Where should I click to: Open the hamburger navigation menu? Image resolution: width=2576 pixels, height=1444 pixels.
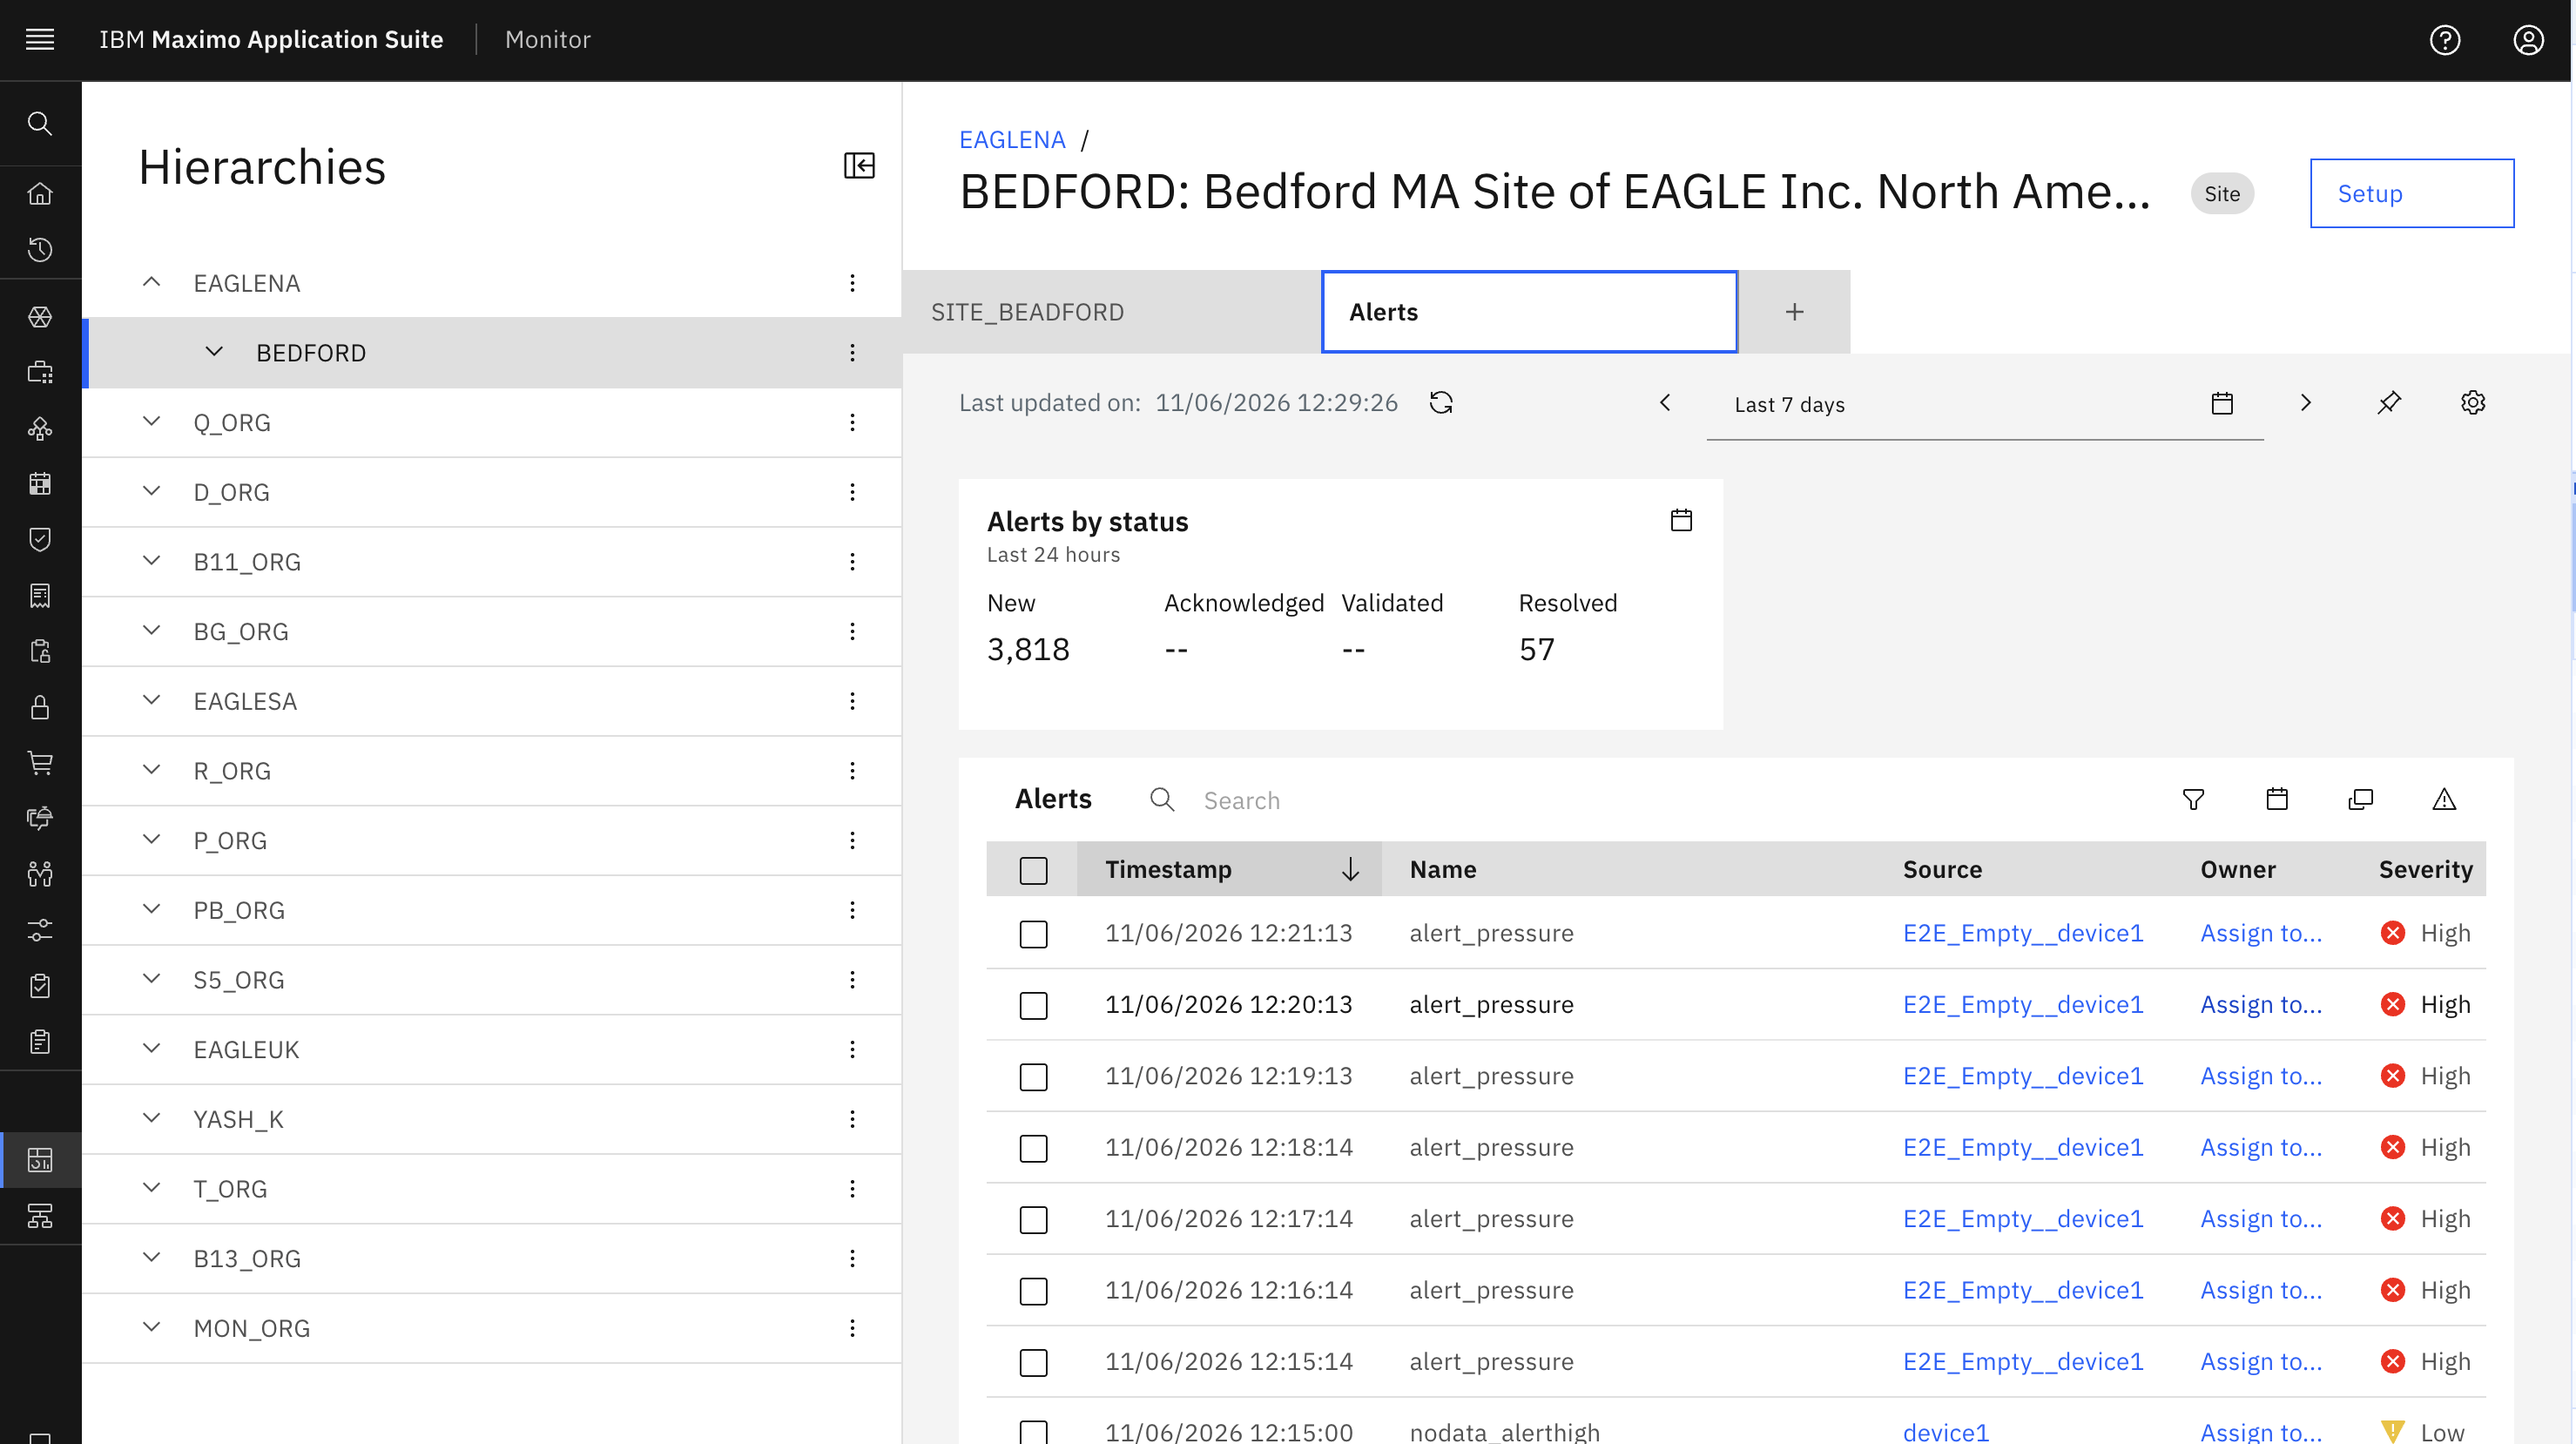pos(40,40)
